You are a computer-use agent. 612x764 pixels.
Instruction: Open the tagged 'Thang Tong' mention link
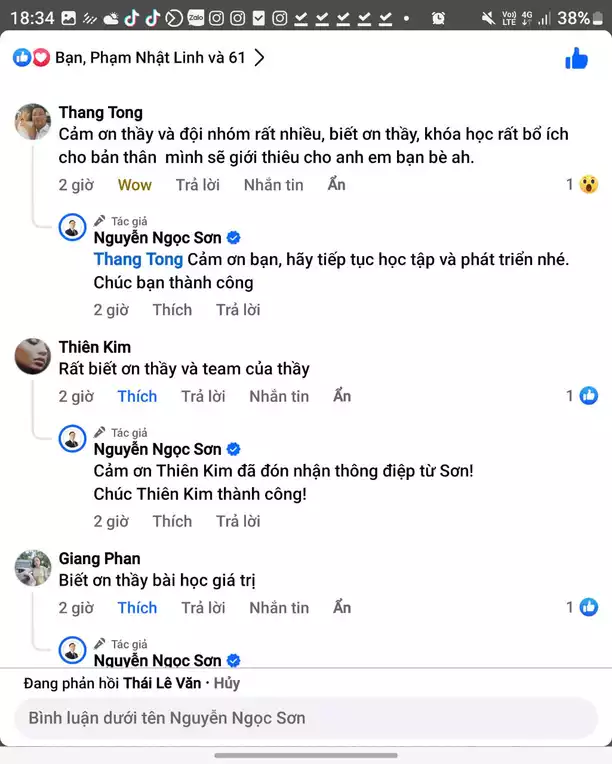coord(138,260)
